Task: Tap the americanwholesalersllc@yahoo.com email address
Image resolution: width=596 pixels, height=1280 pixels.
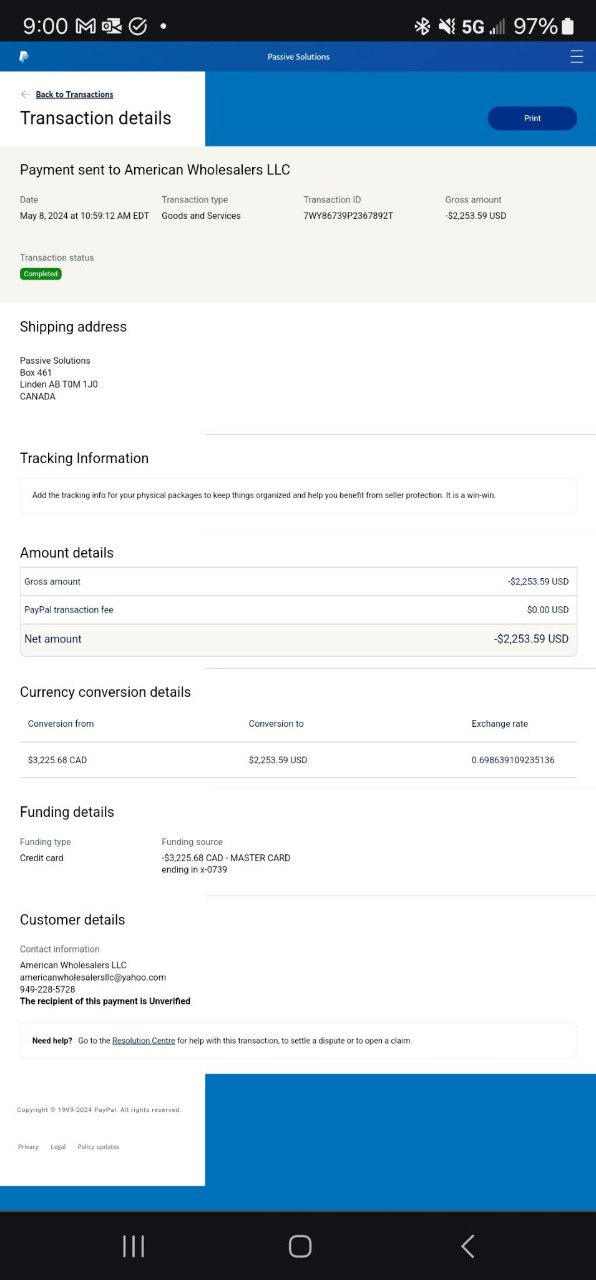Action: pyautogui.click(x=93, y=977)
